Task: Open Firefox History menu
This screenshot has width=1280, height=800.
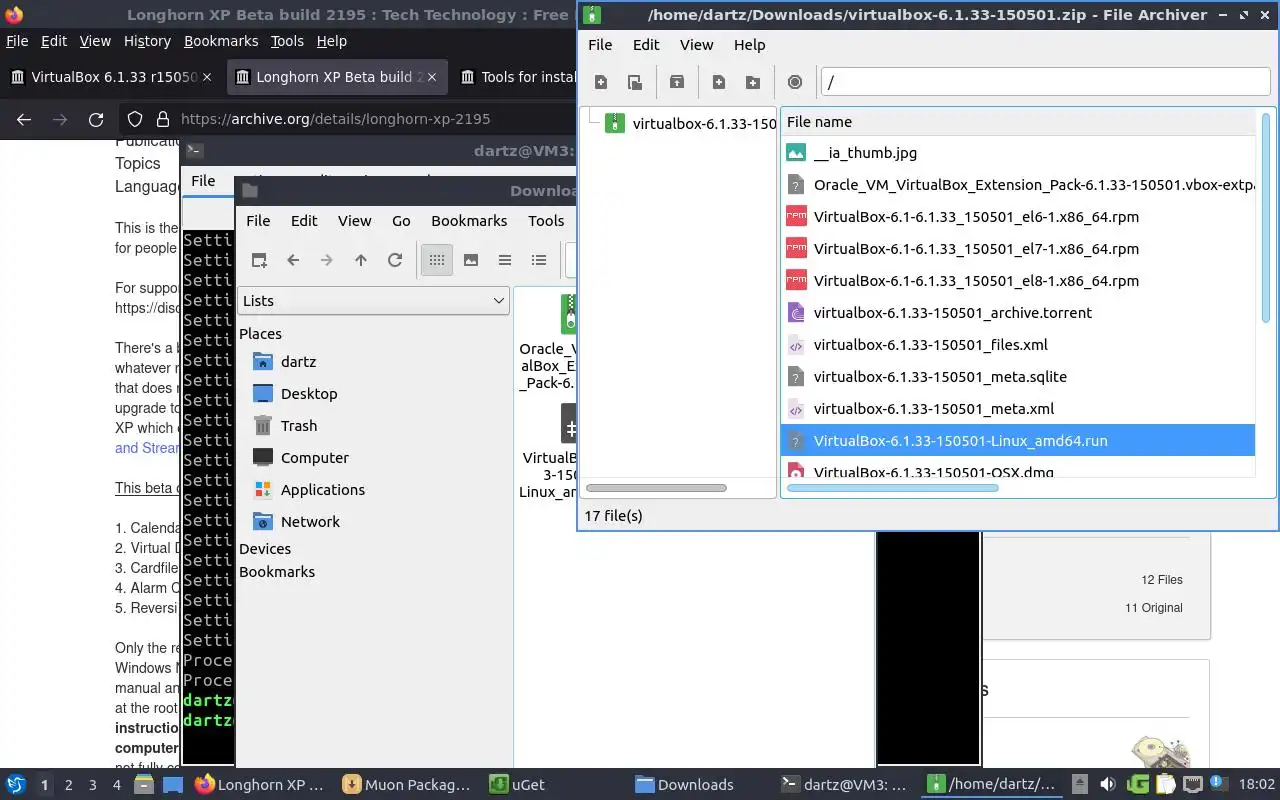Action: pos(147,41)
